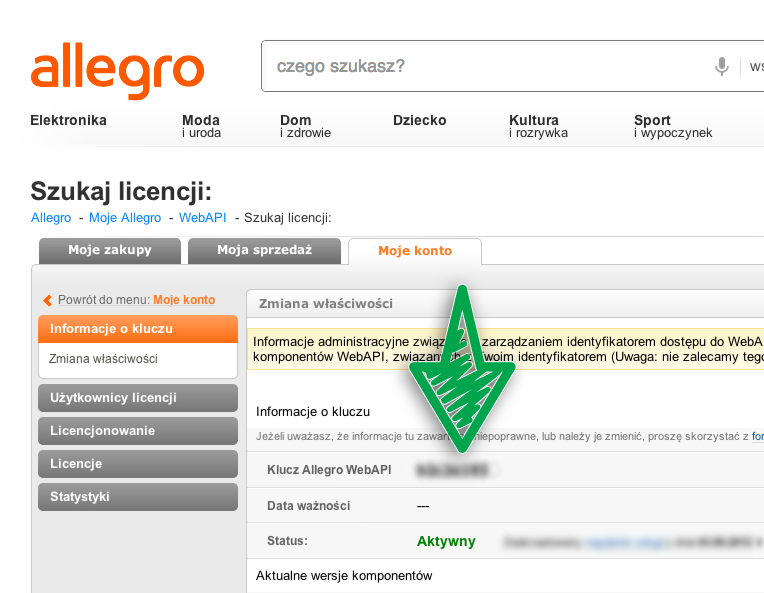The image size is (764, 593).
Task: Open the Elektronika category
Action: pos(68,120)
